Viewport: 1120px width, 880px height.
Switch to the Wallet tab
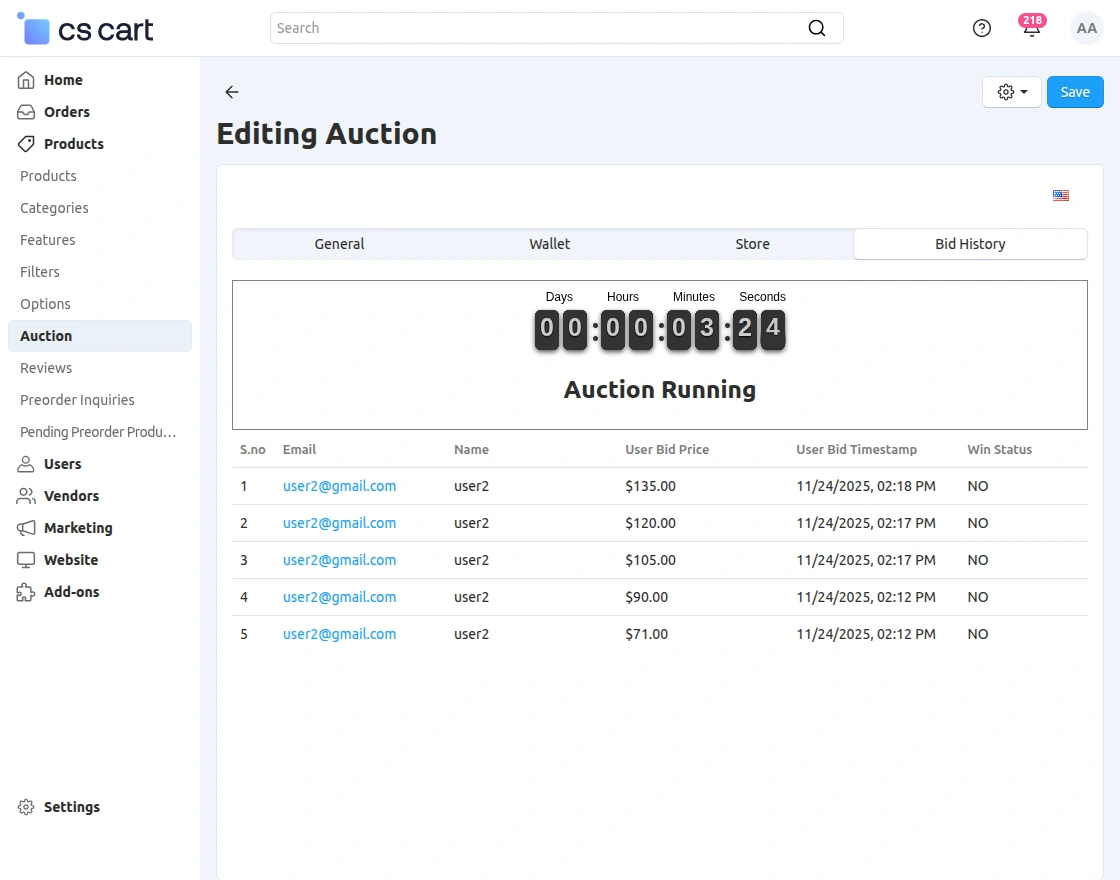point(550,243)
